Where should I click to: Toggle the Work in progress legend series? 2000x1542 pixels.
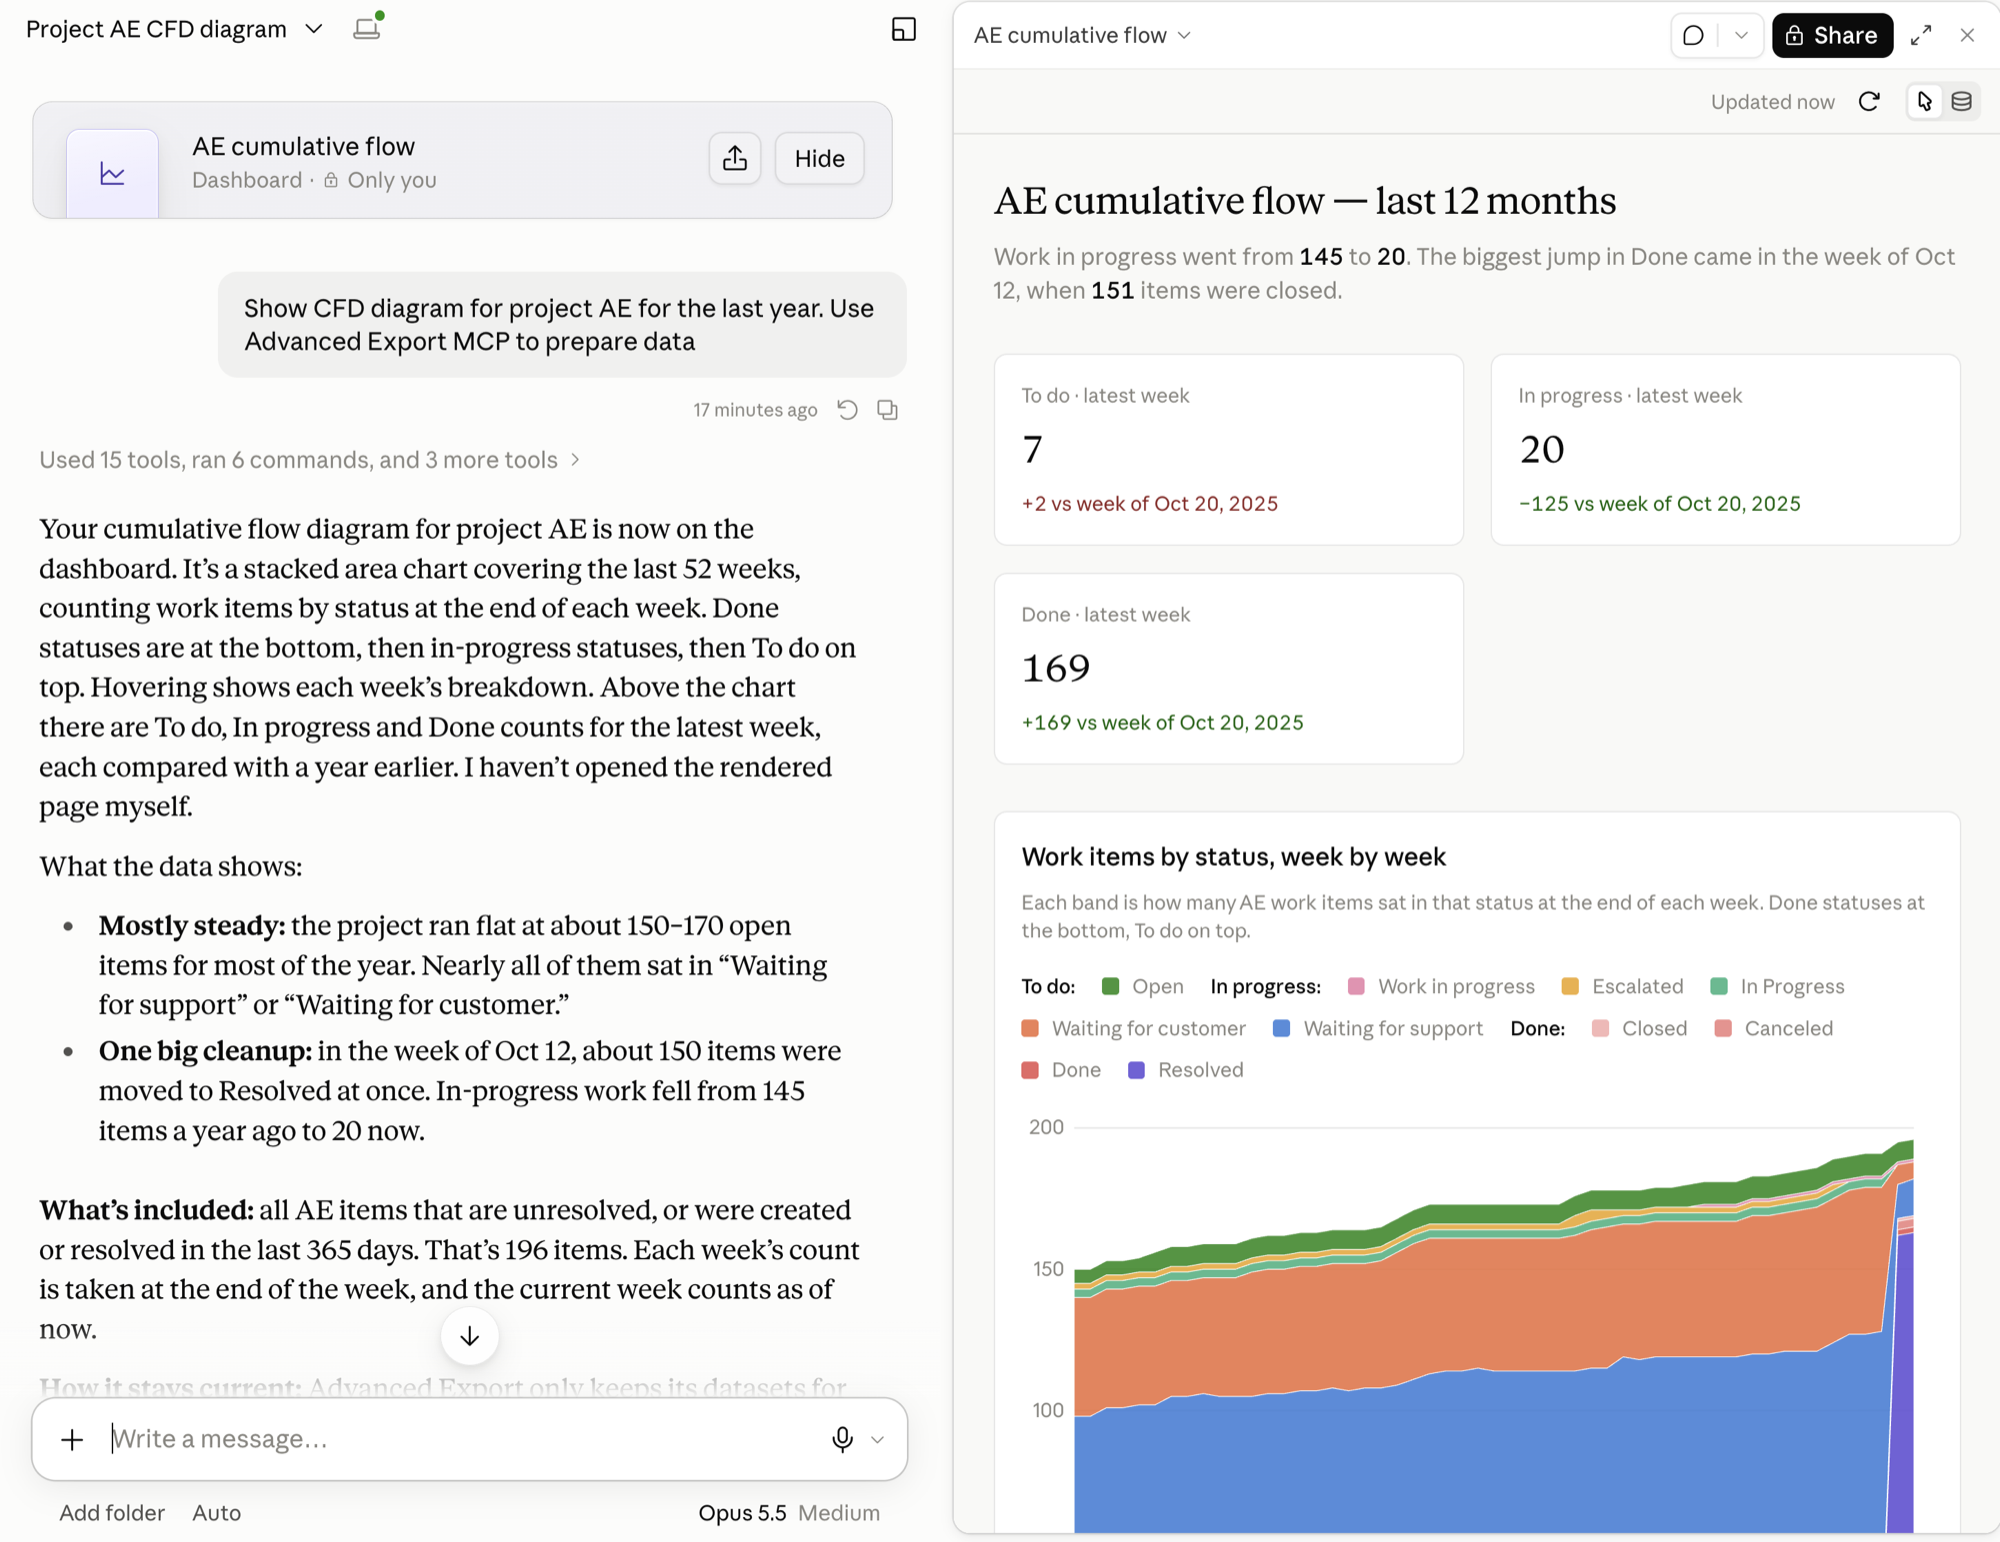pos(1441,987)
